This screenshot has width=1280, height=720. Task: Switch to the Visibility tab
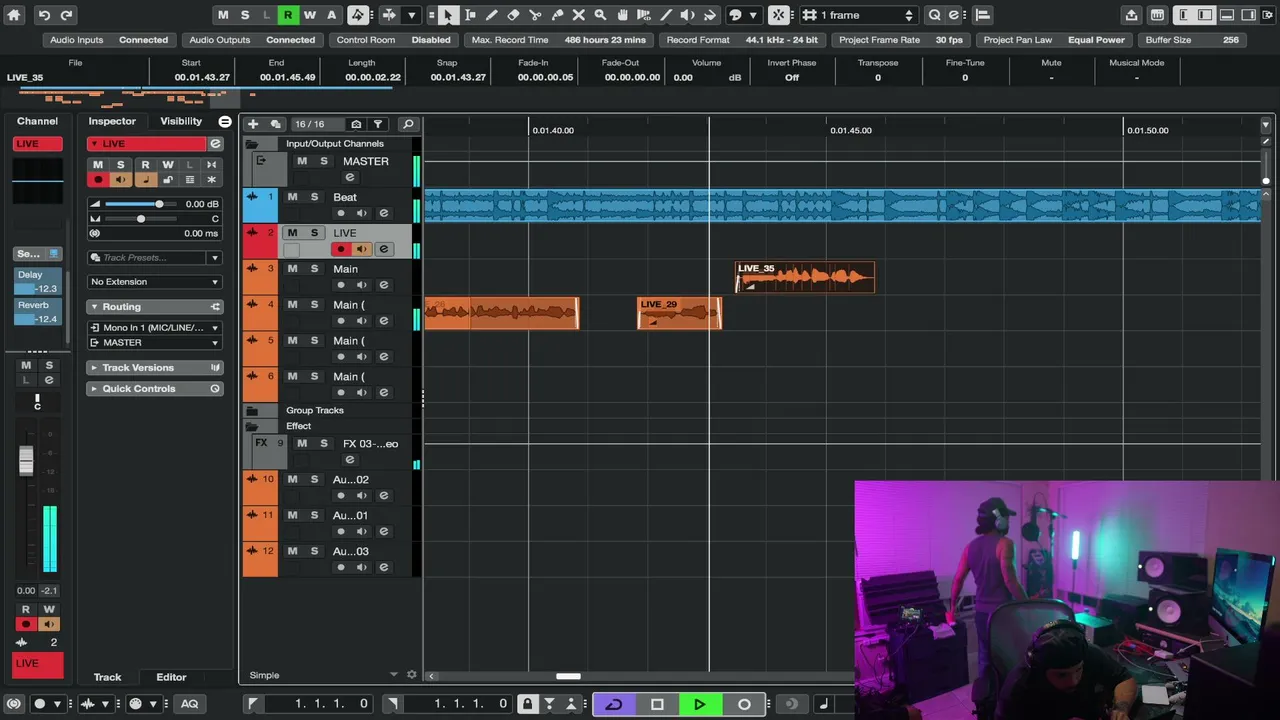pyautogui.click(x=181, y=121)
